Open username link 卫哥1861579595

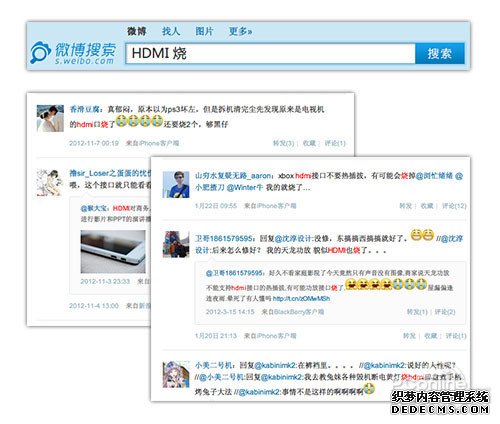click(224, 239)
